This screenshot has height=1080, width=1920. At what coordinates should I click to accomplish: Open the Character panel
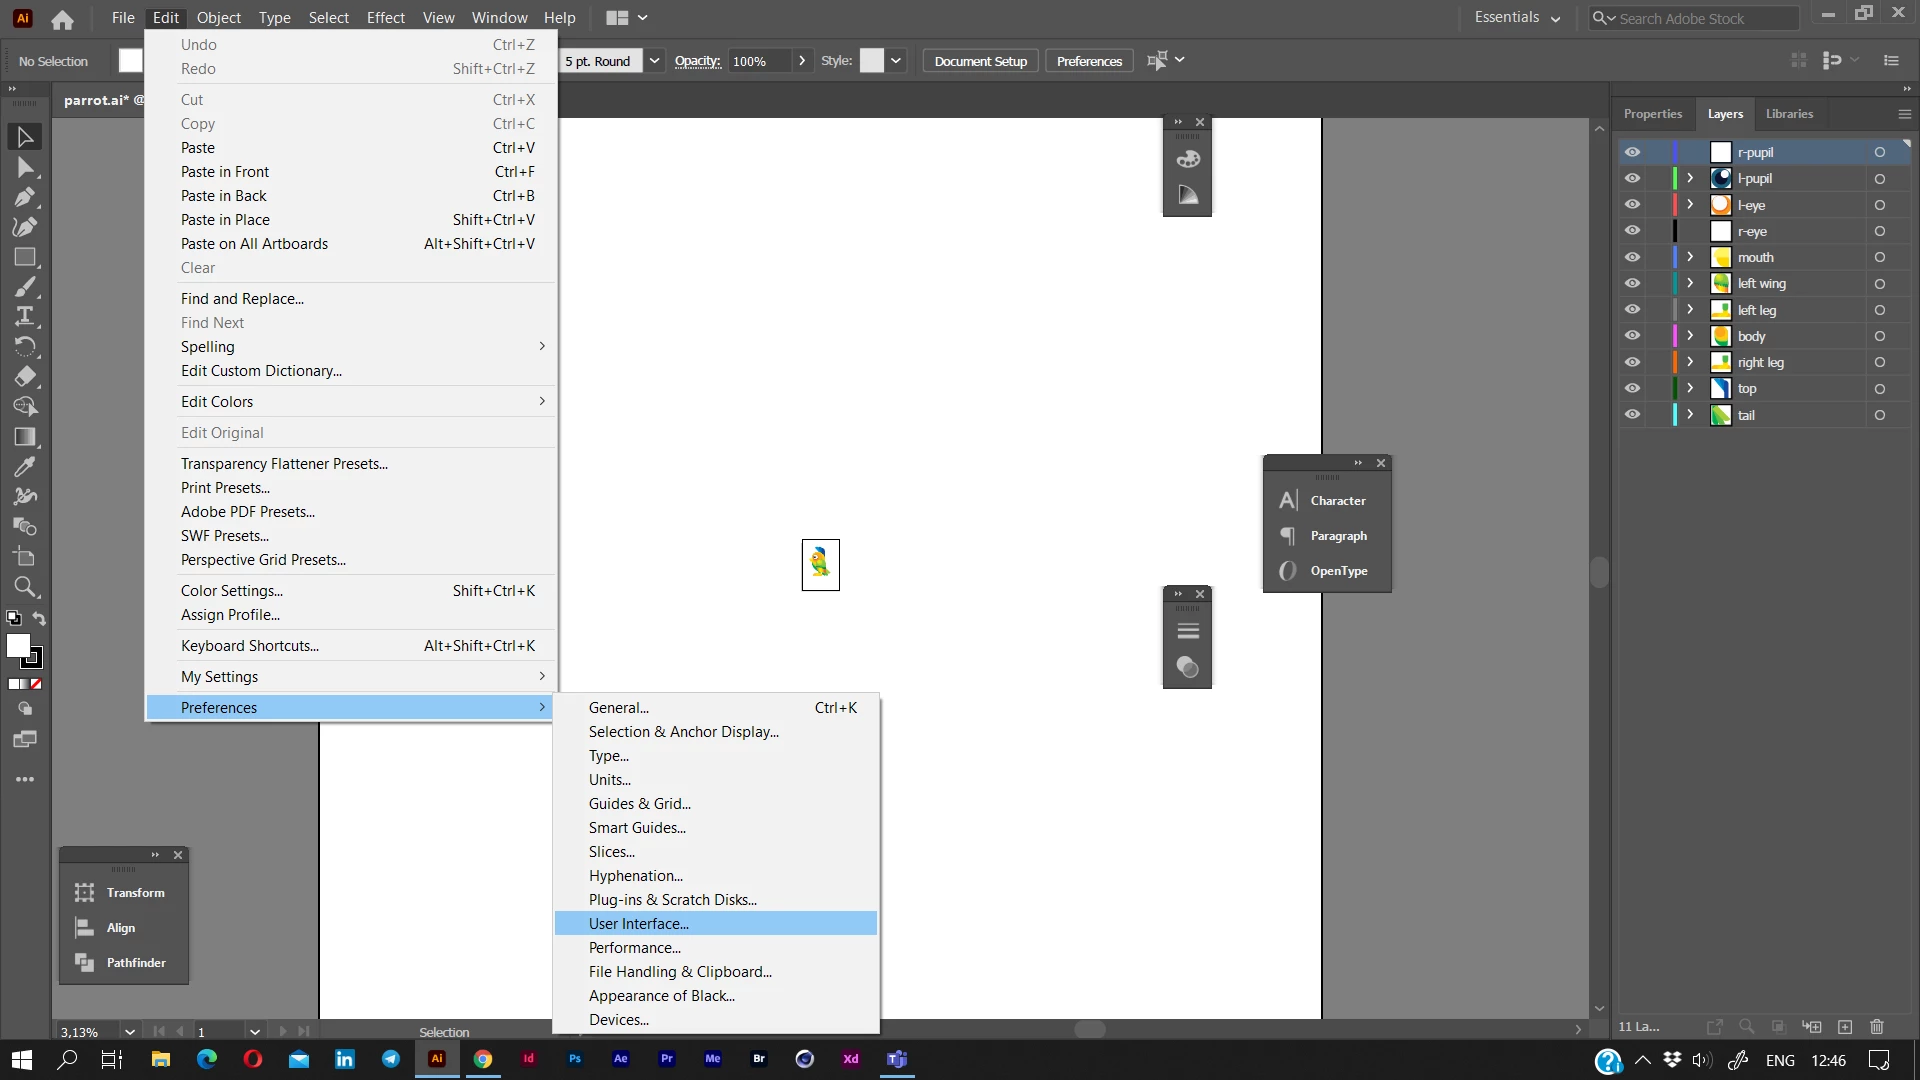(x=1337, y=501)
